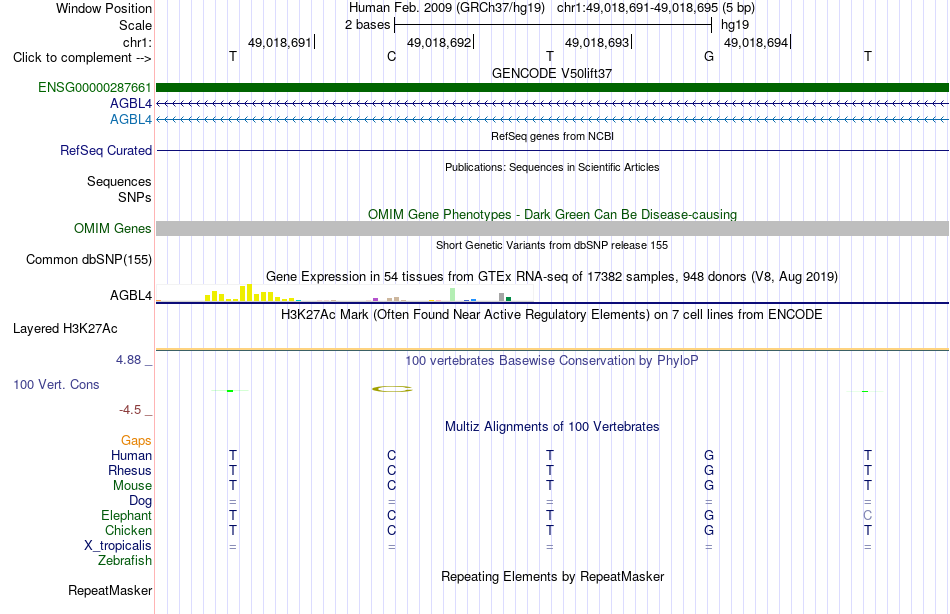Open Publications: Sequences in Scientific Articles title
Image resolution: width=950 pixels, height=614 pixels.
coord(552,167)
